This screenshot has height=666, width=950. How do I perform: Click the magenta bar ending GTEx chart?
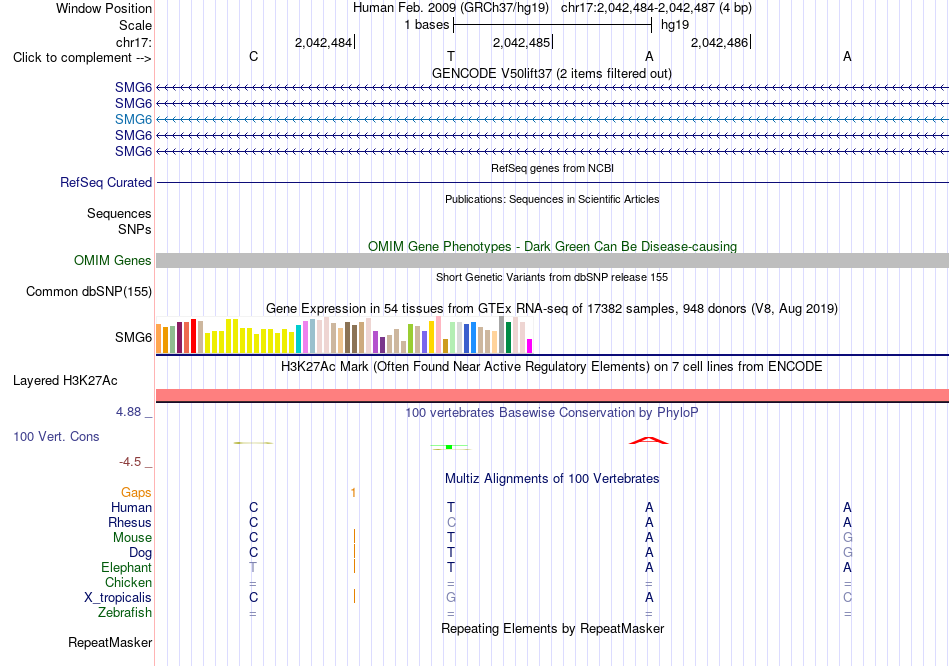point(530,346)
